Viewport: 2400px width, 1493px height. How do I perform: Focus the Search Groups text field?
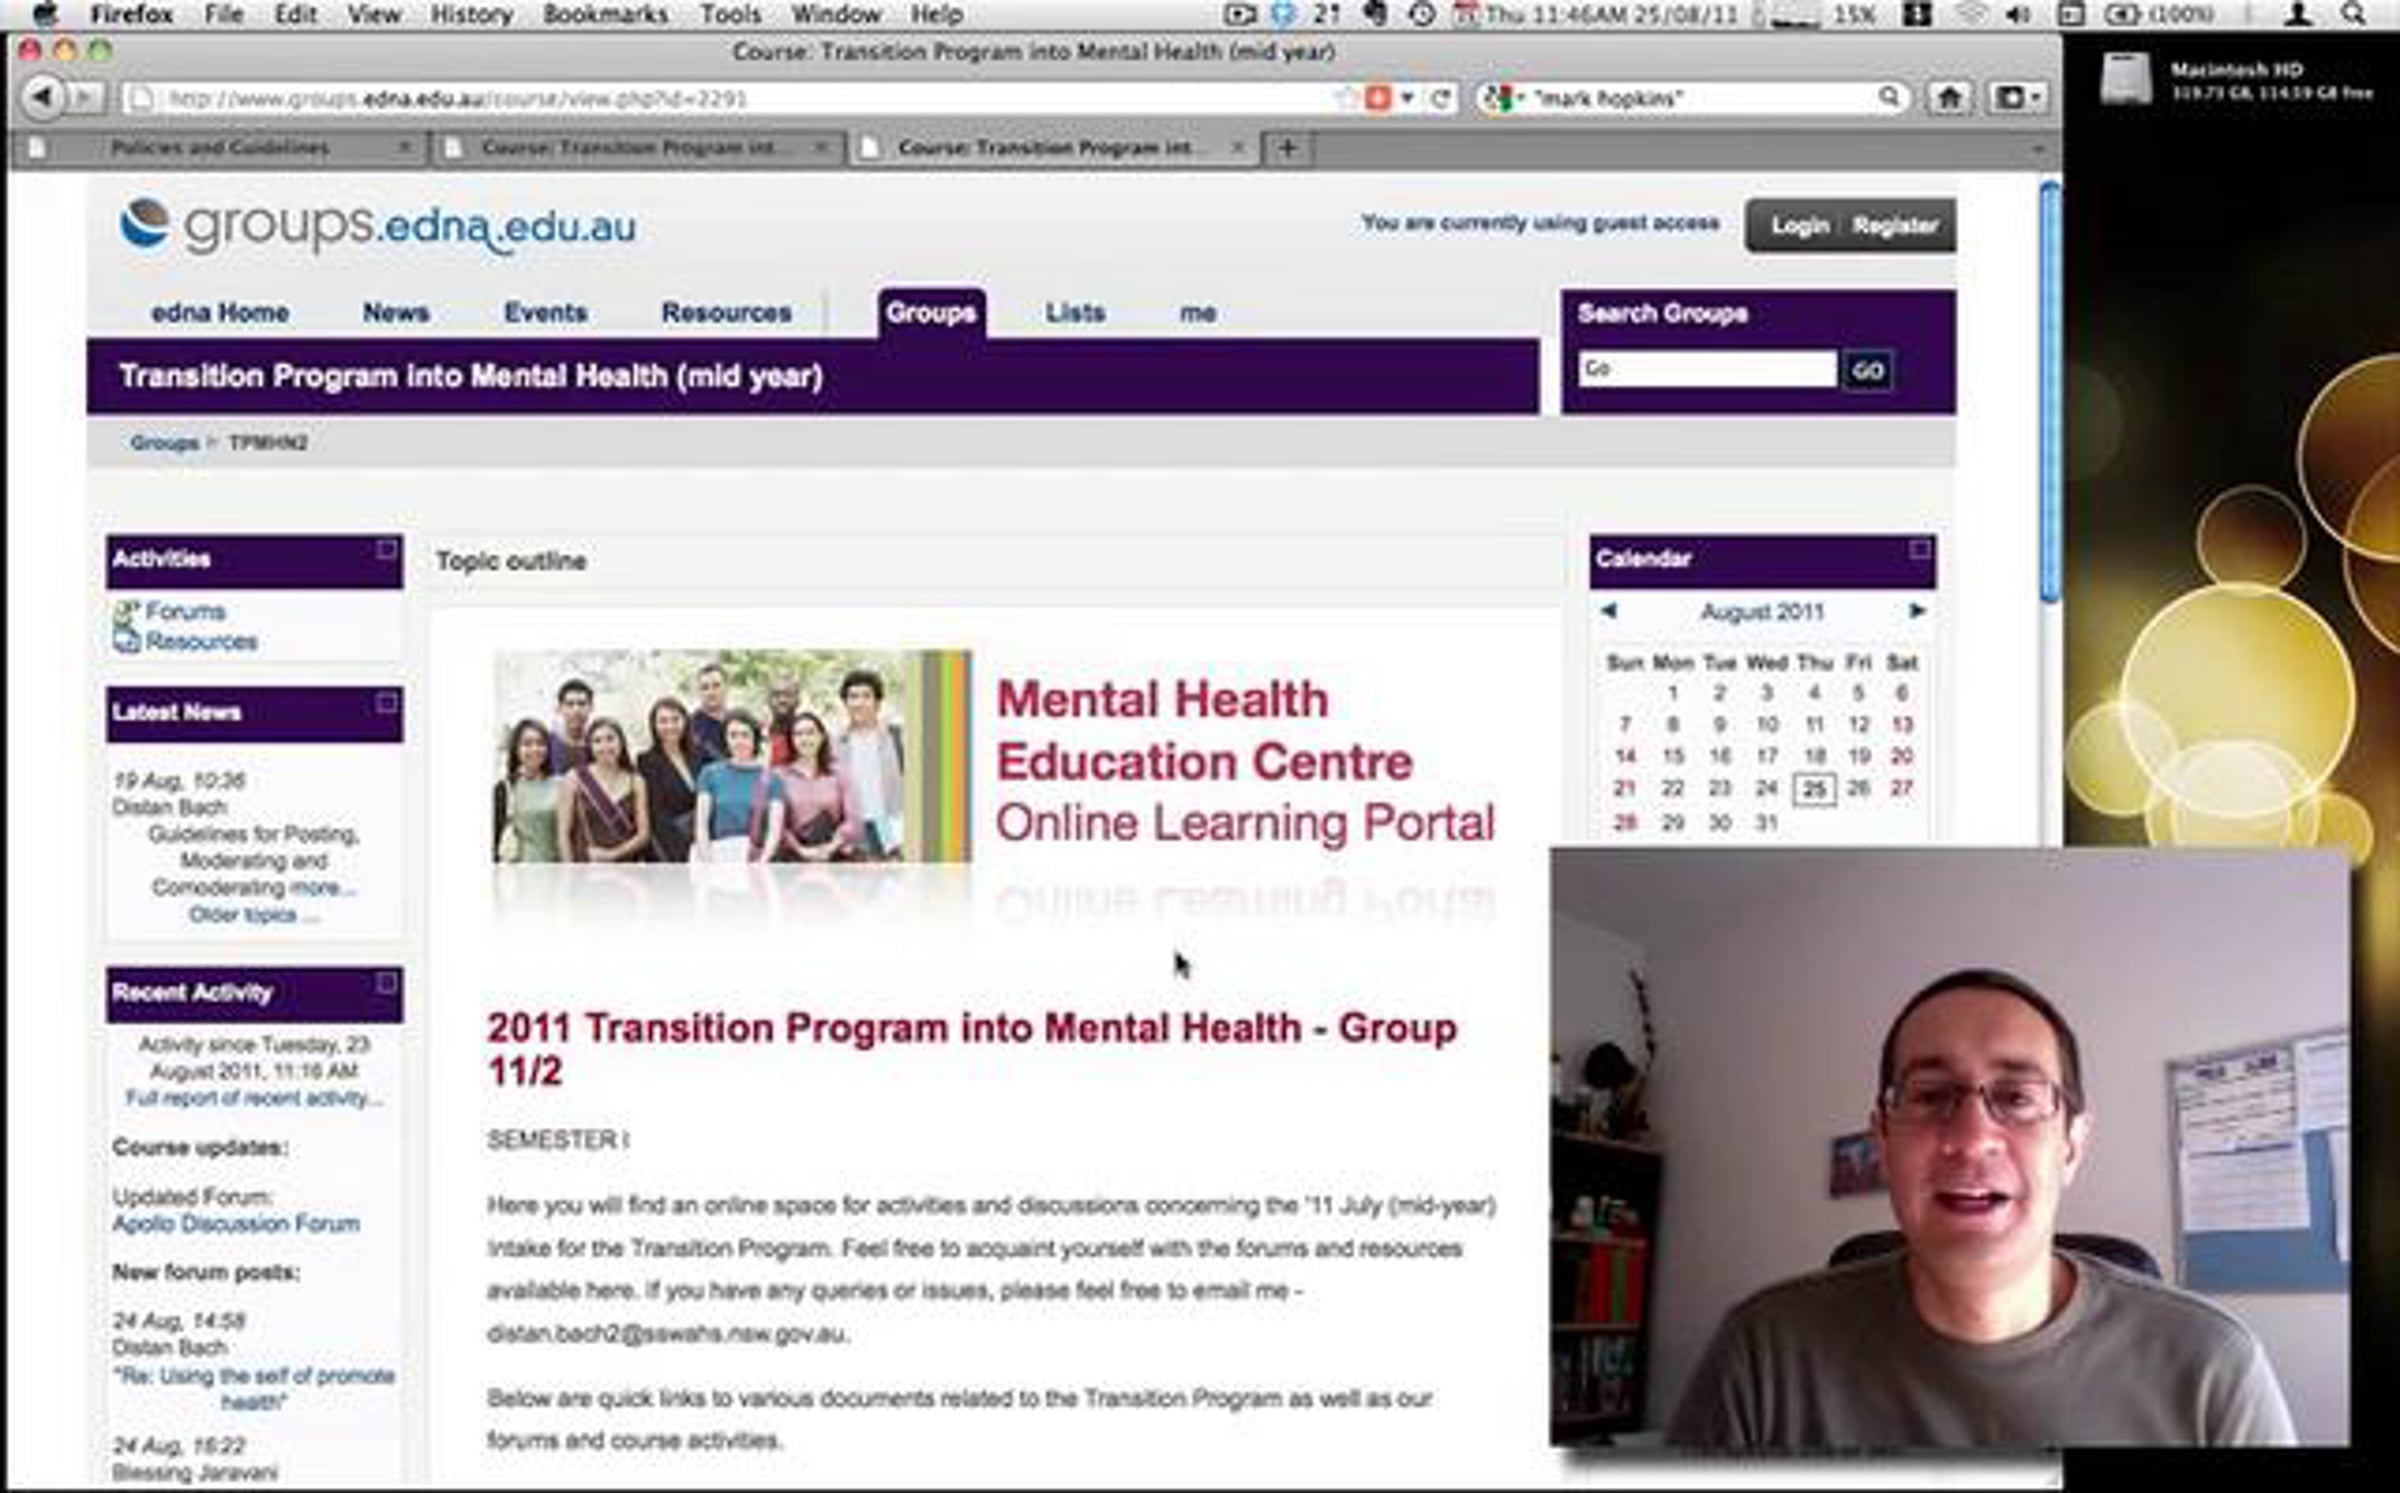(x=1707, y=369)
